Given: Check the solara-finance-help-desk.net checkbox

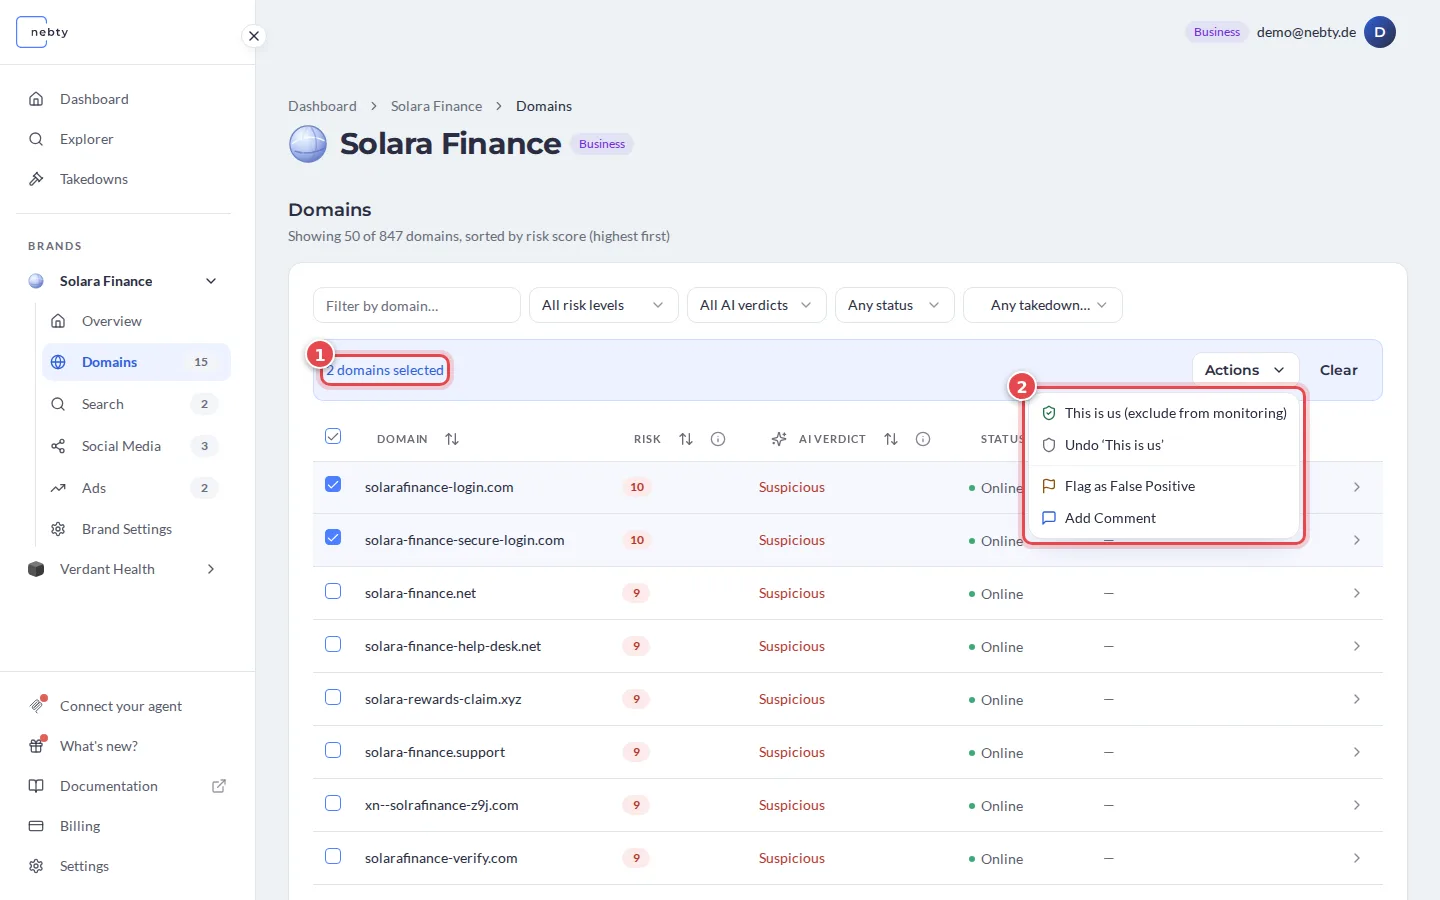Looking at the screenshot, I should pos(333,644).
